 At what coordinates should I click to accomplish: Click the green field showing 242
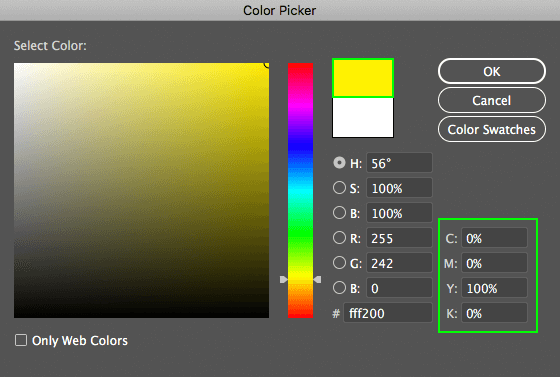399,263
